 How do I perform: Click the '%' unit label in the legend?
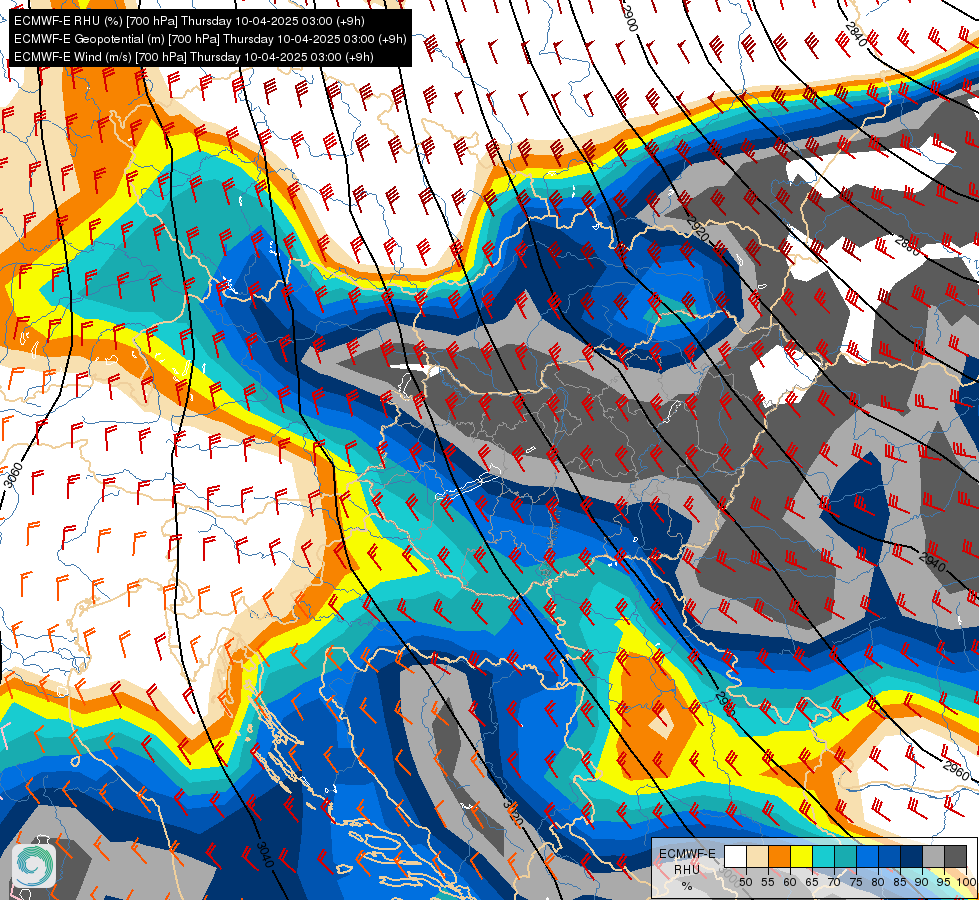pos(687,886)
